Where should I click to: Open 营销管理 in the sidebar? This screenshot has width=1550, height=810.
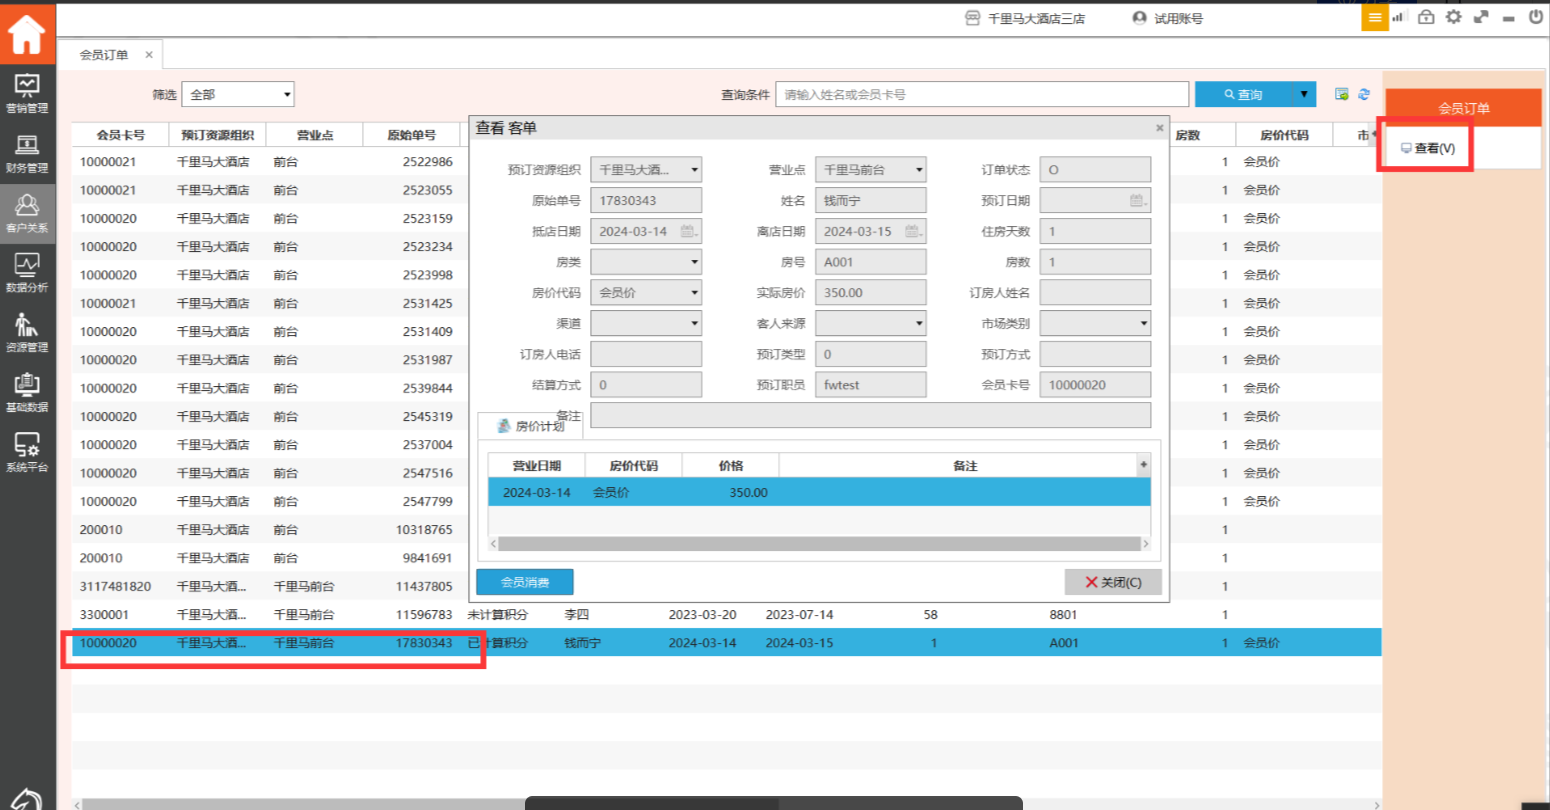coord(27,94)
